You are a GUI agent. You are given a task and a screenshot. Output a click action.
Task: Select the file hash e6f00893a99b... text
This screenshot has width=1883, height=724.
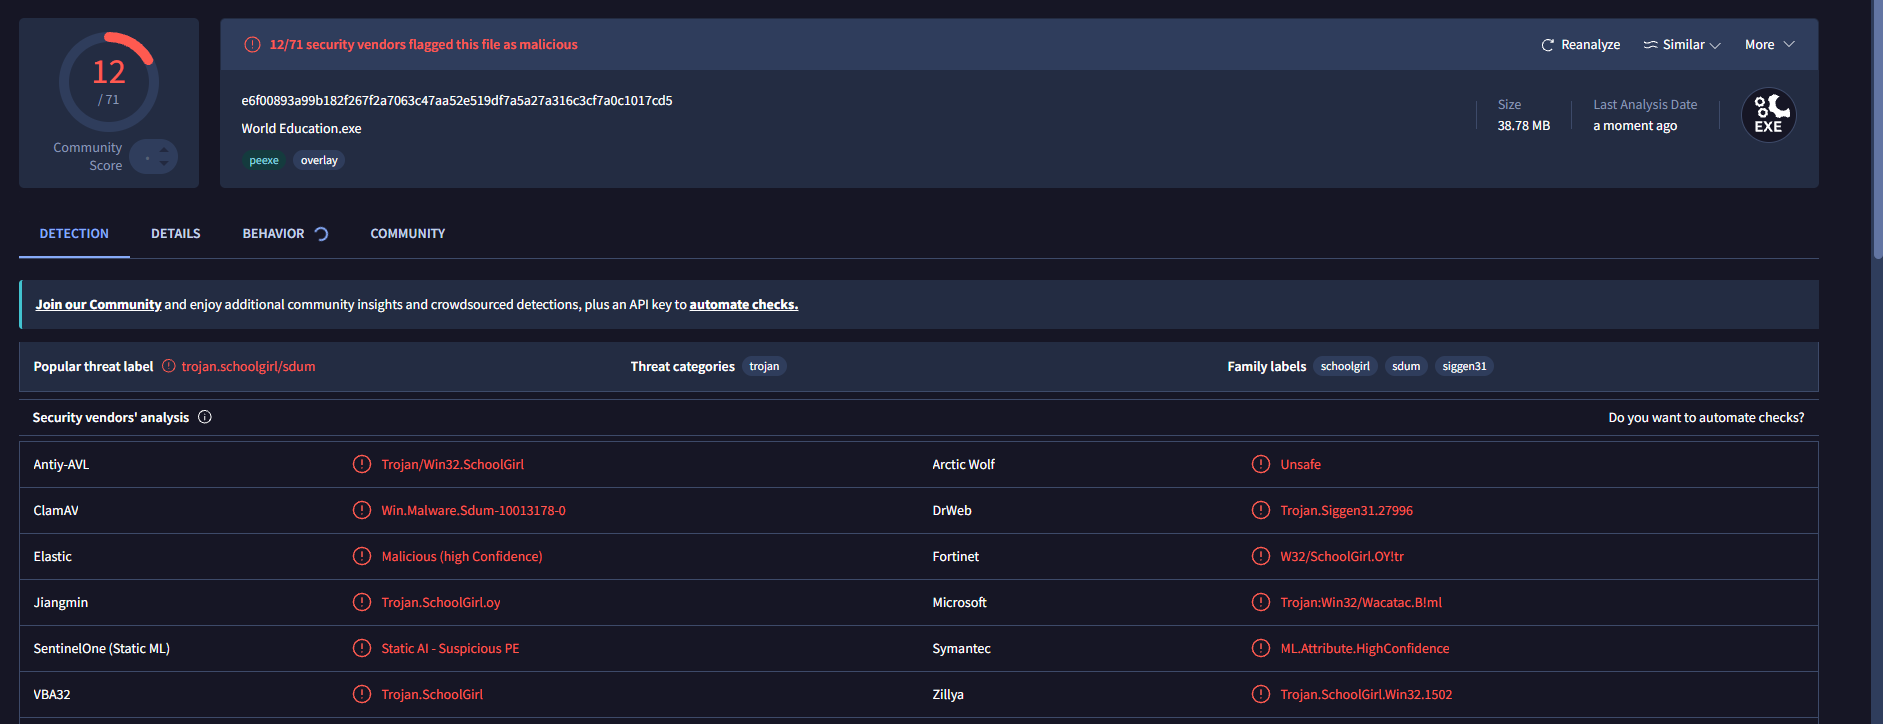(457, 101)
